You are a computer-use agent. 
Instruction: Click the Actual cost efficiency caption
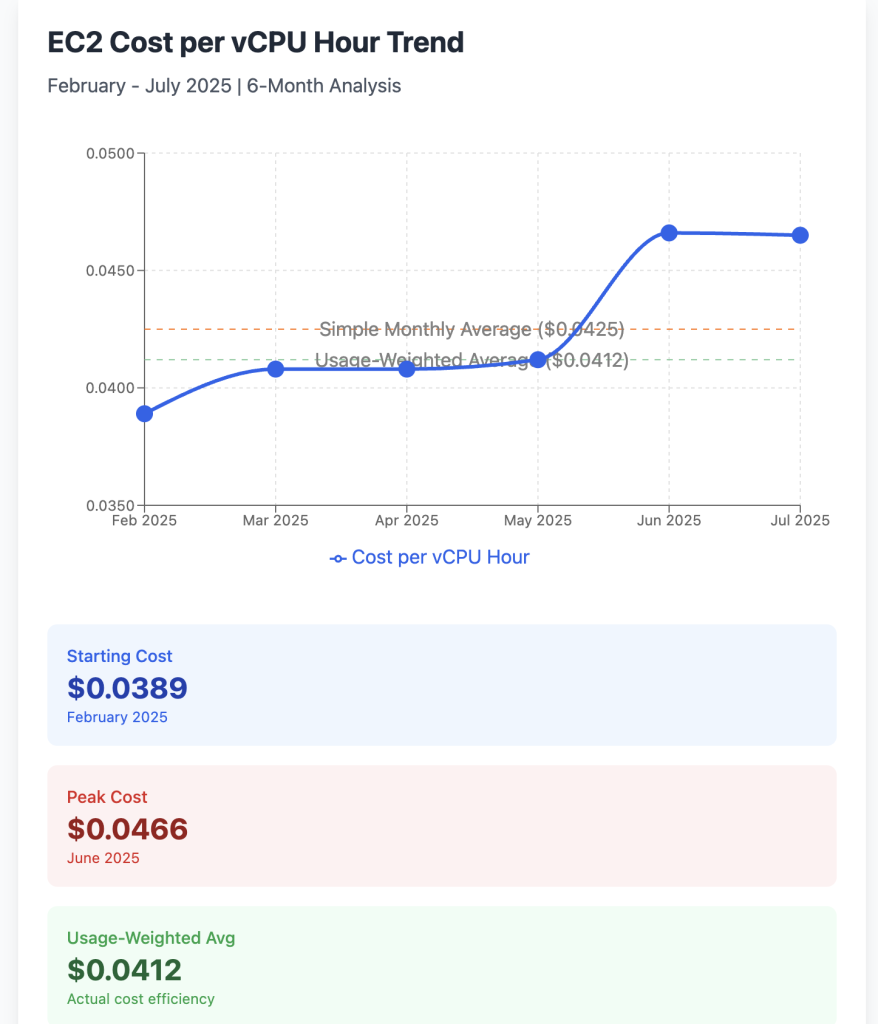coord(141,999)
